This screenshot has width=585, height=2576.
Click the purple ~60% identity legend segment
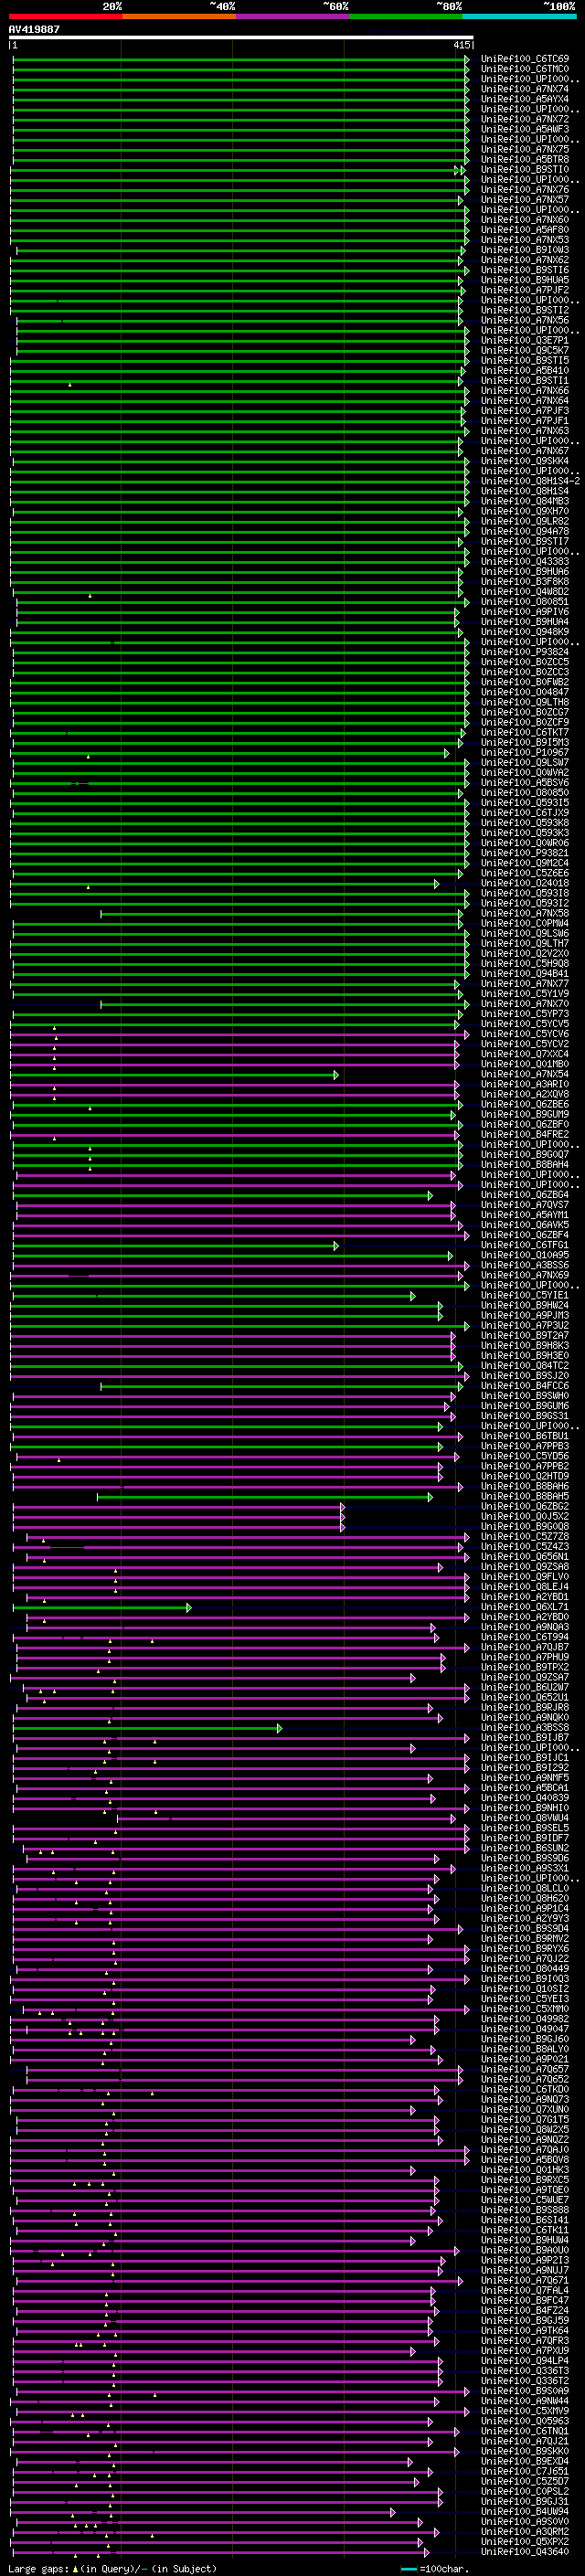292,16
